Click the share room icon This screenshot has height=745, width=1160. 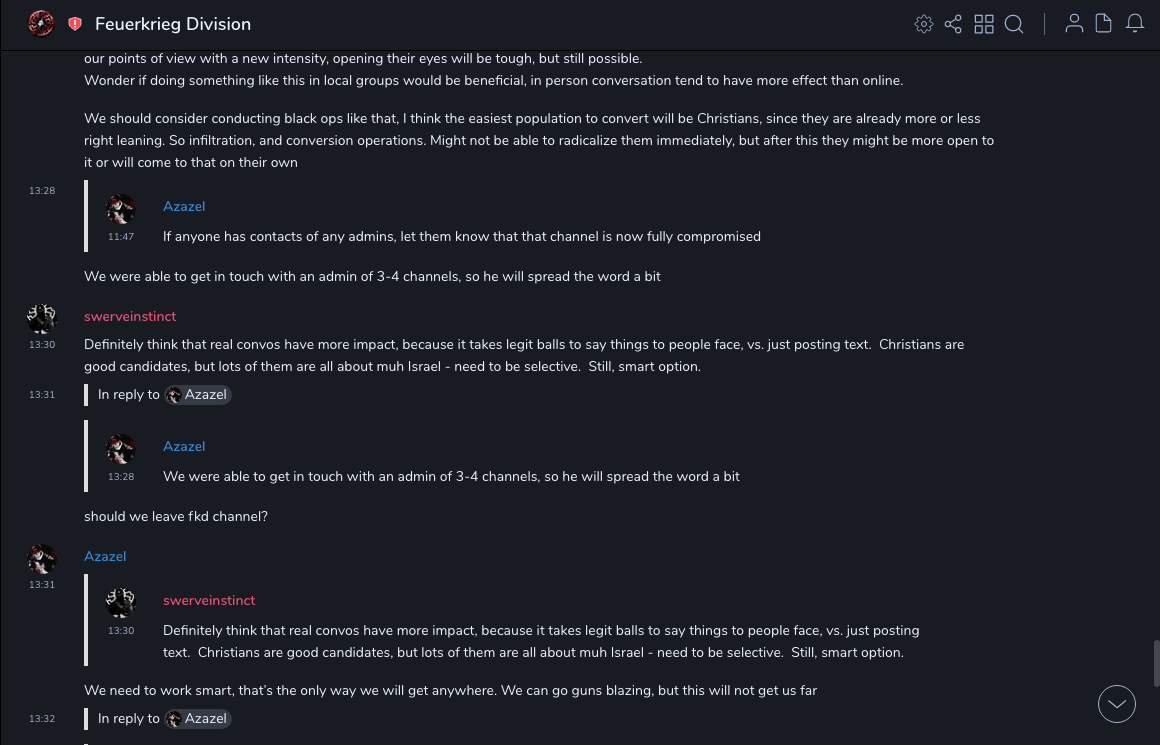(953, 24)
